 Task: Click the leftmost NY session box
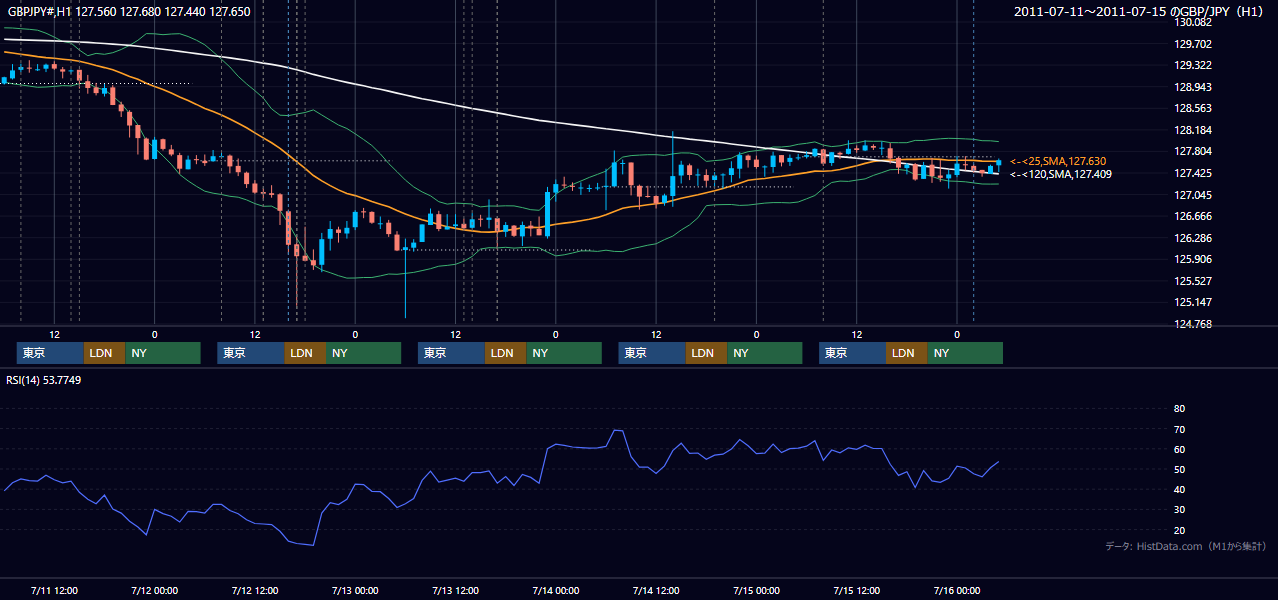(x=163, y=353)
